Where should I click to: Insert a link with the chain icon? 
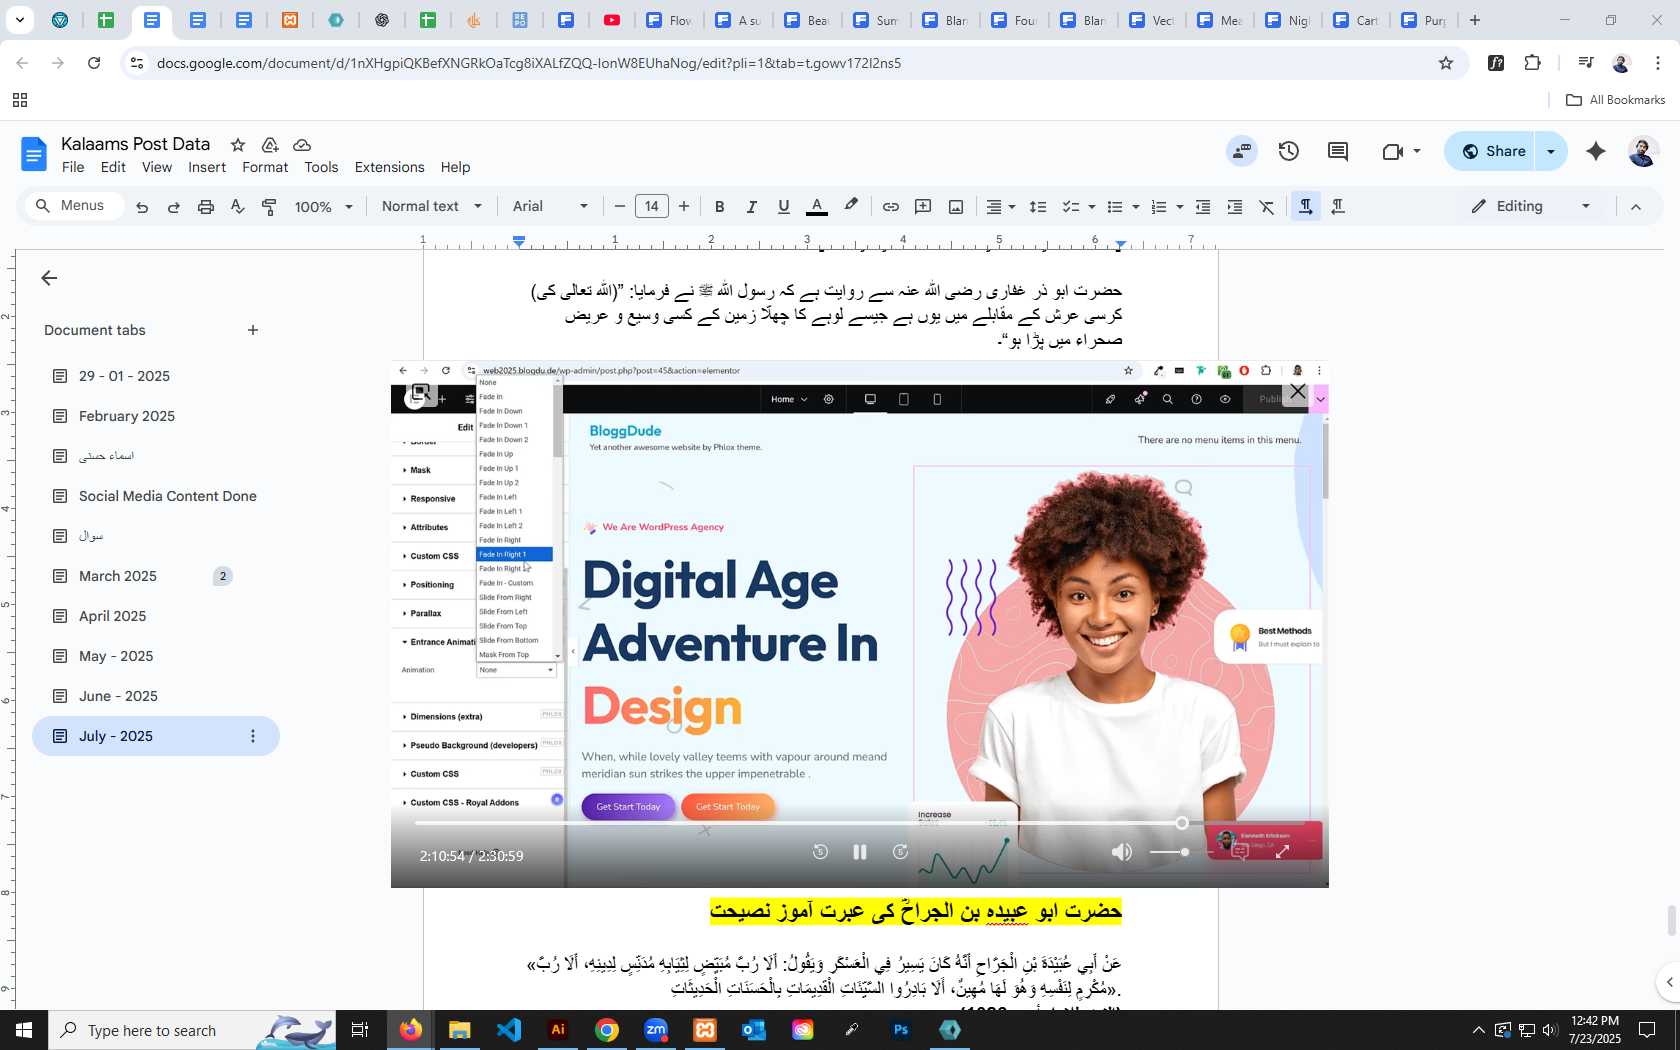(x=890, y=207)
